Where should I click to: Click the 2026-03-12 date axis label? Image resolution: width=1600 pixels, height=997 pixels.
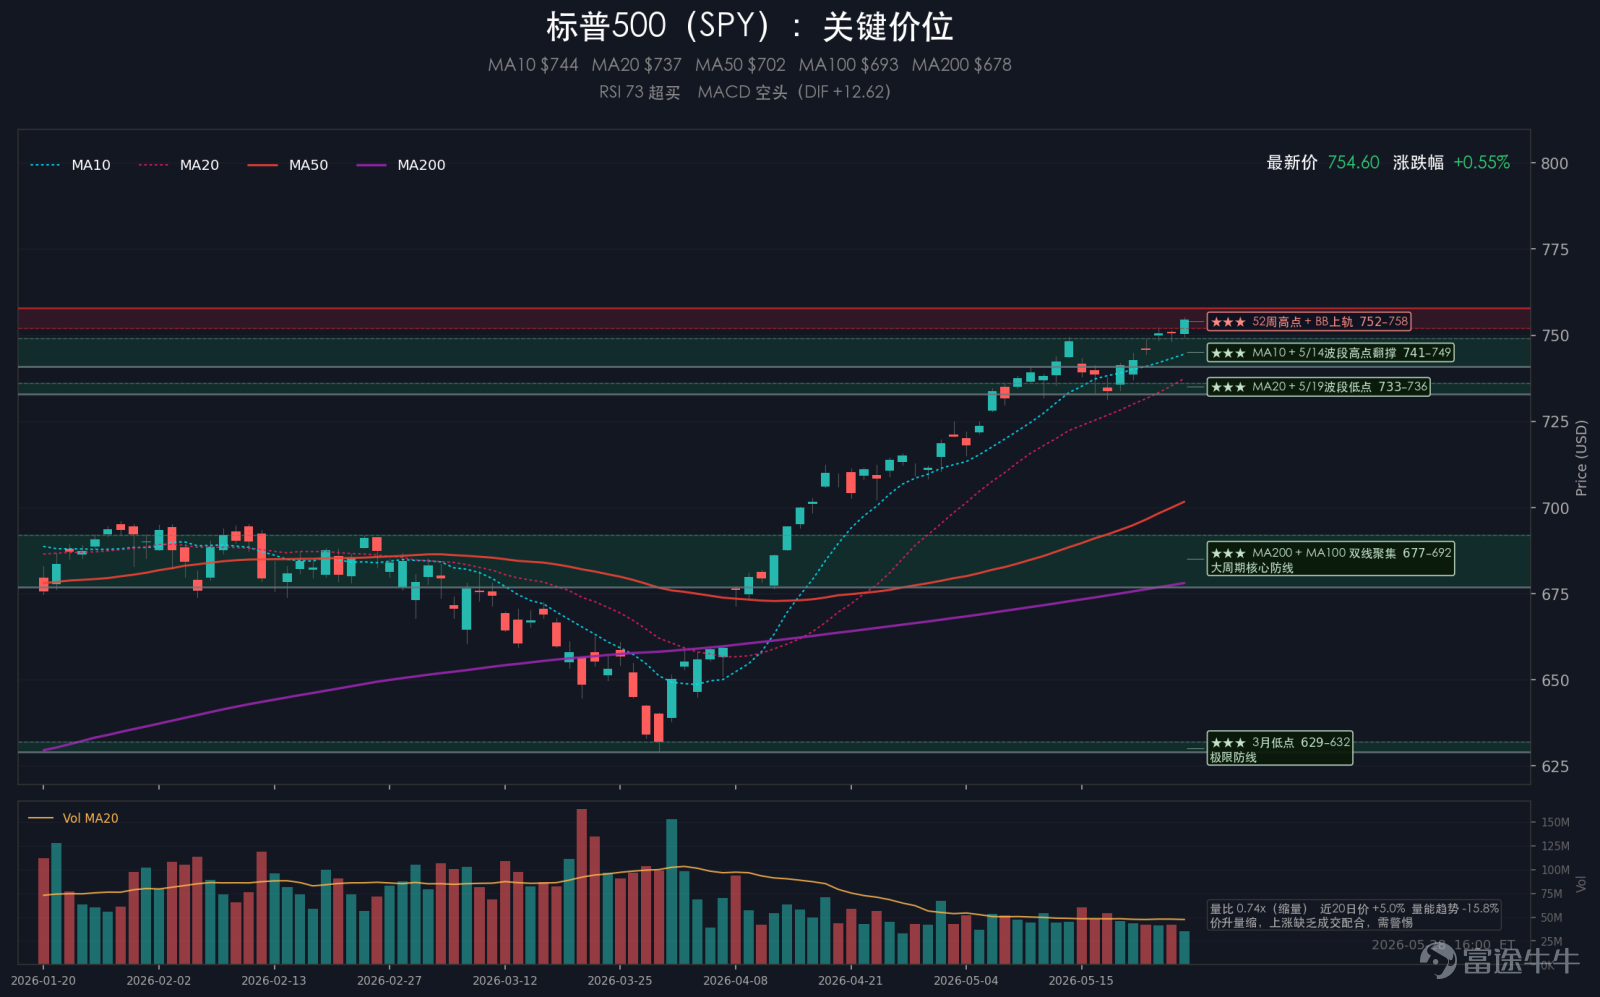[505, 980]
